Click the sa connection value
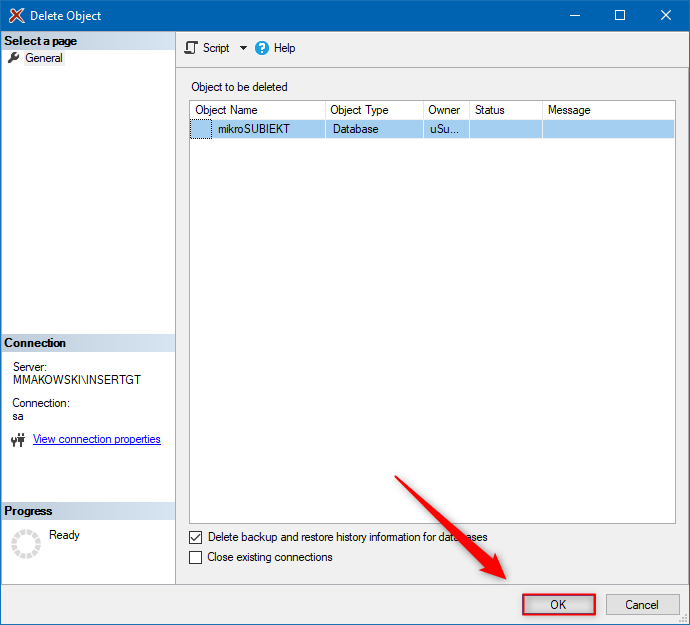This screenshot has width=690, height=625. (18, 416)
